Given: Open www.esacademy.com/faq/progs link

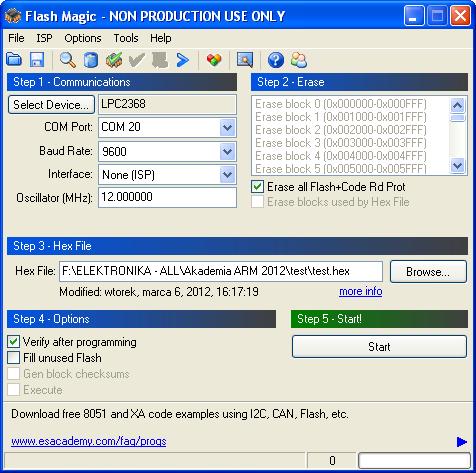Looking at the screenshot, I should tap(89, 441).
